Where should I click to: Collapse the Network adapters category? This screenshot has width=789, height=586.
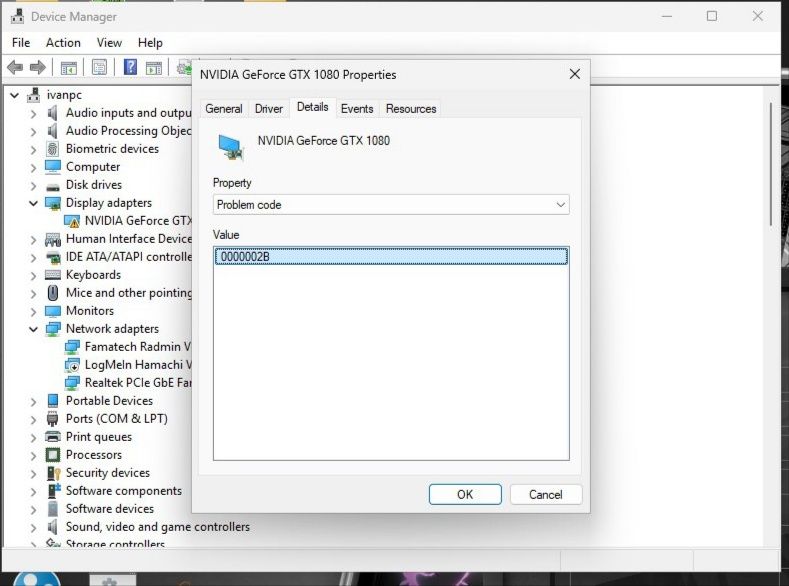[33, 329]
